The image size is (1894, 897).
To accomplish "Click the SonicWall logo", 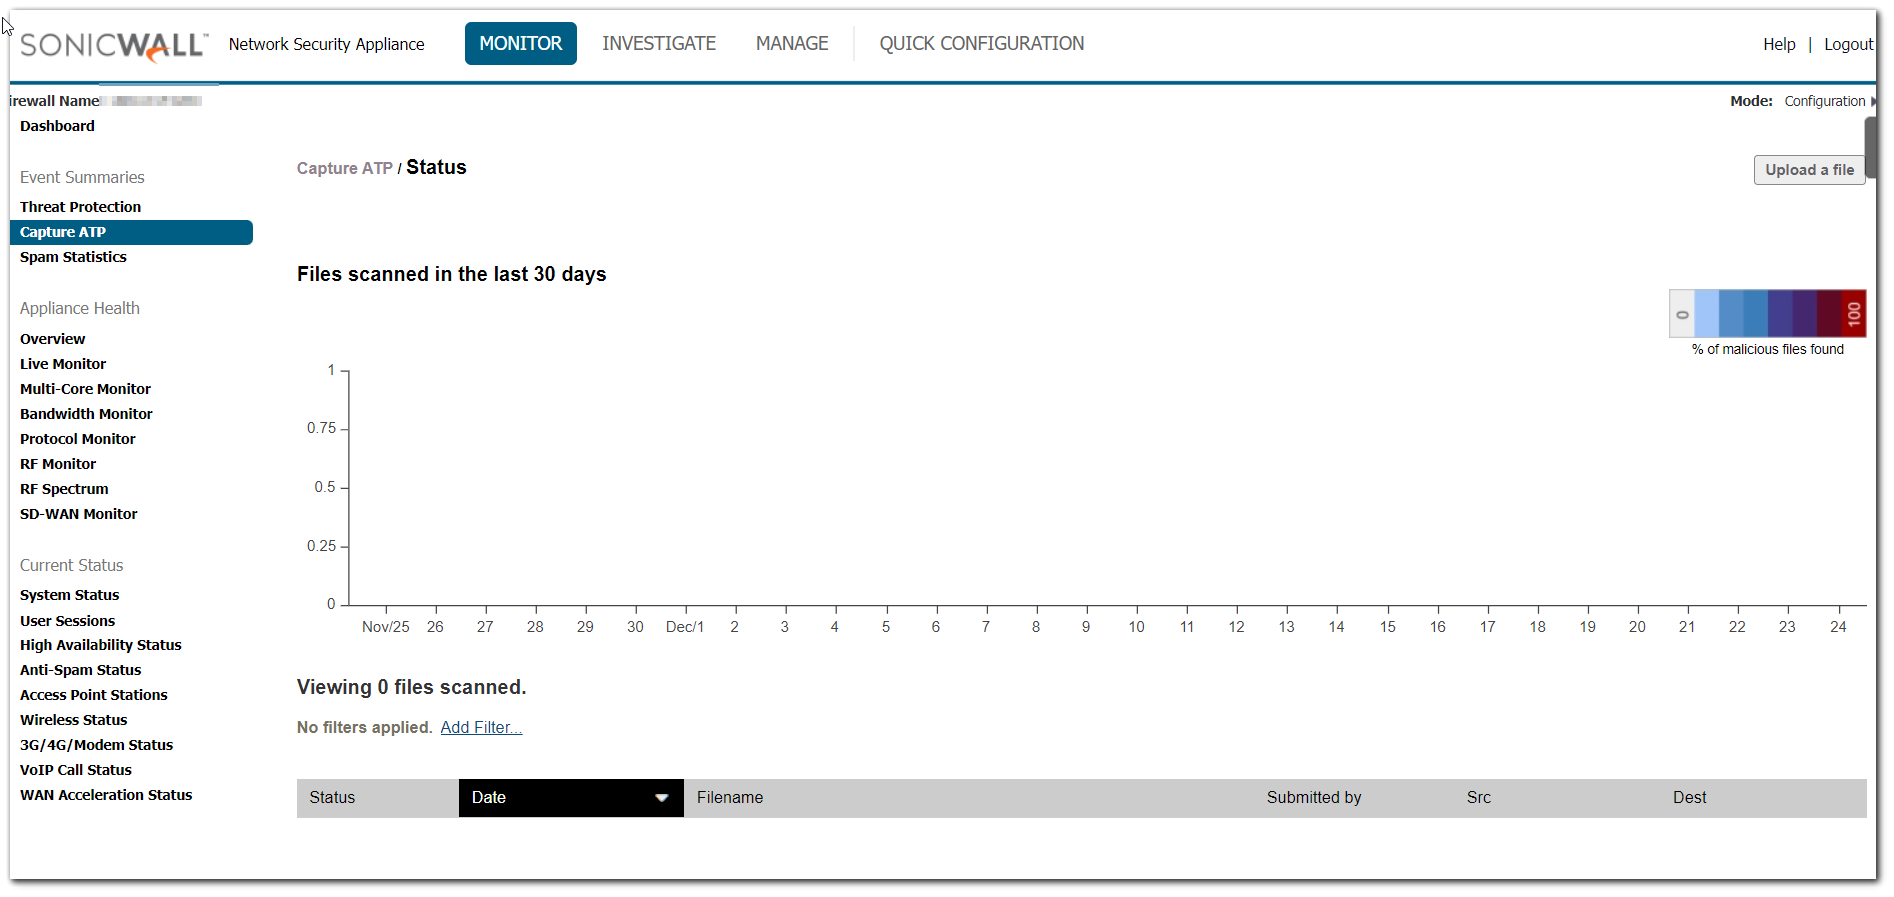I will tap(113, 45).
